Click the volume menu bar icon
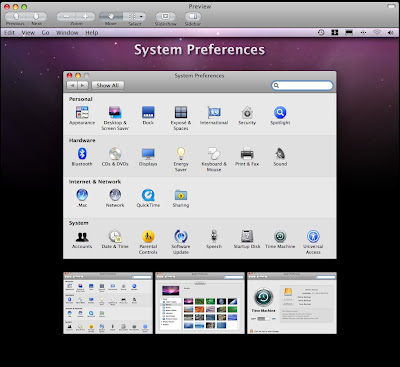 point(390,32)
